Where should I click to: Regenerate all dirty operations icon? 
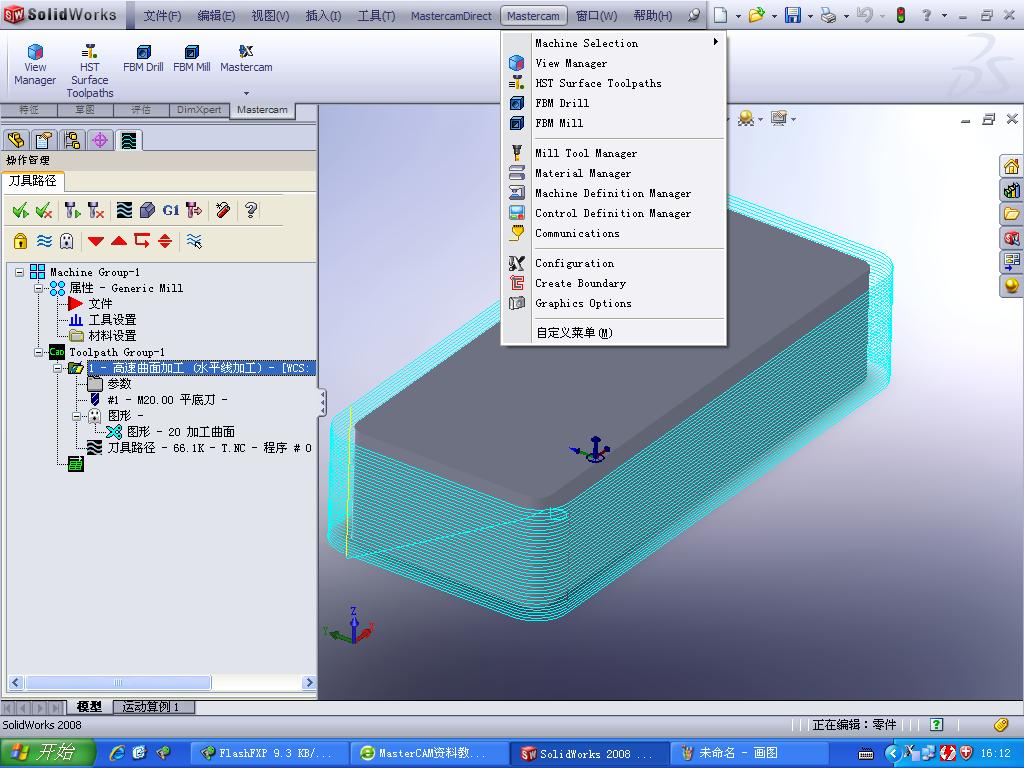tap(96, 210)
